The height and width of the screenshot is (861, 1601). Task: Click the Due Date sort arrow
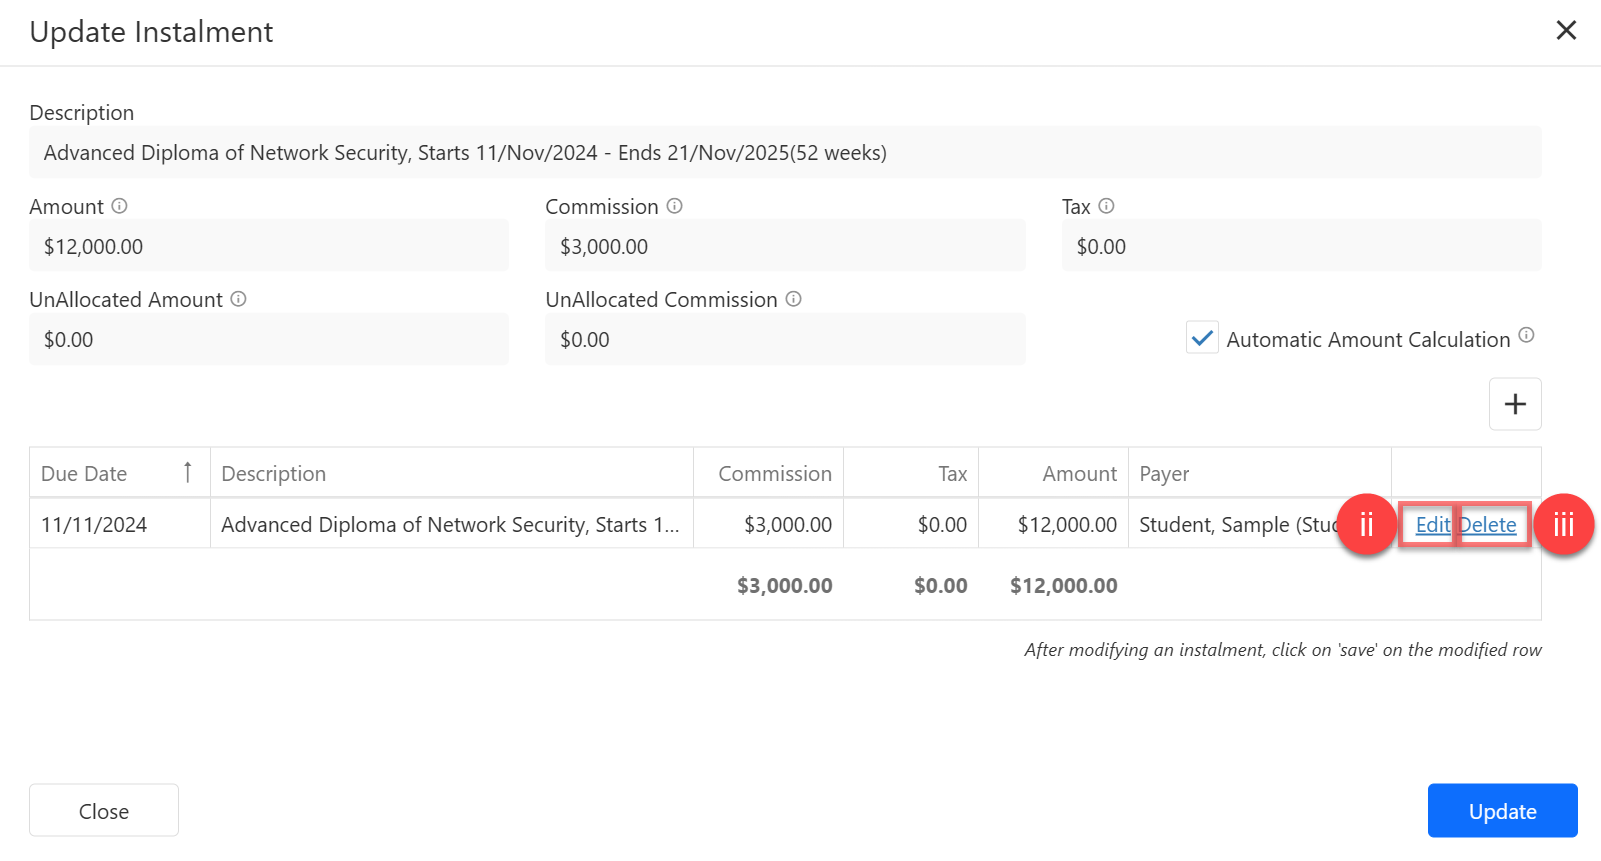187,472
